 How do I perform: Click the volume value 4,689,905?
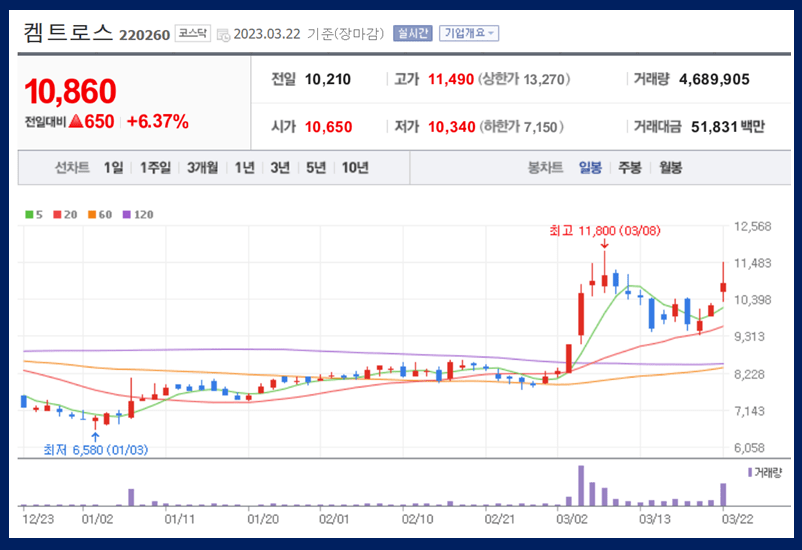pos(714,79)
